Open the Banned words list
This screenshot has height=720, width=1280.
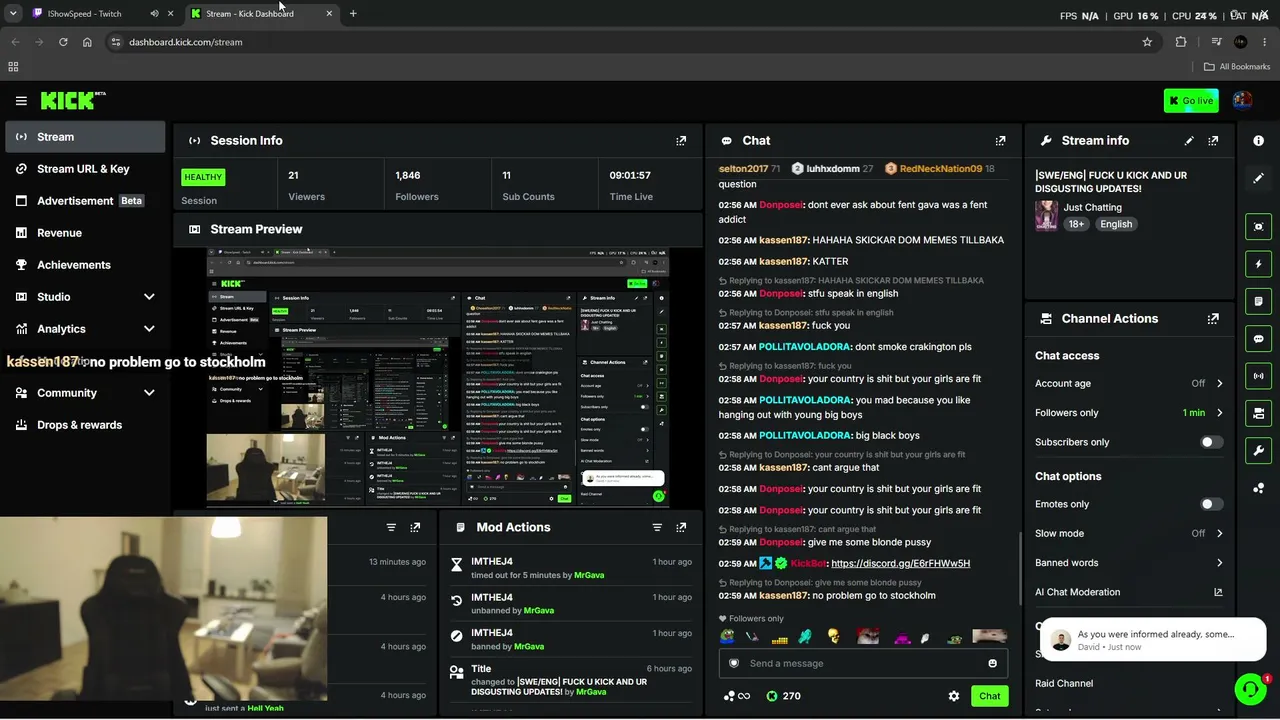[1129, 563]
